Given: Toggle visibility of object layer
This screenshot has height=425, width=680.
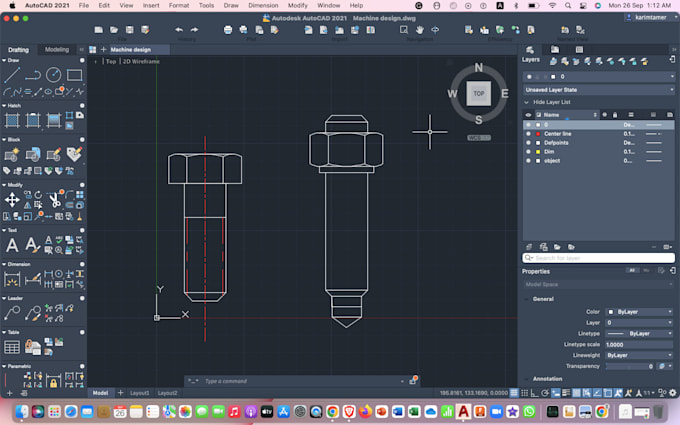Looking at the screenshot, I should point(528,160).
